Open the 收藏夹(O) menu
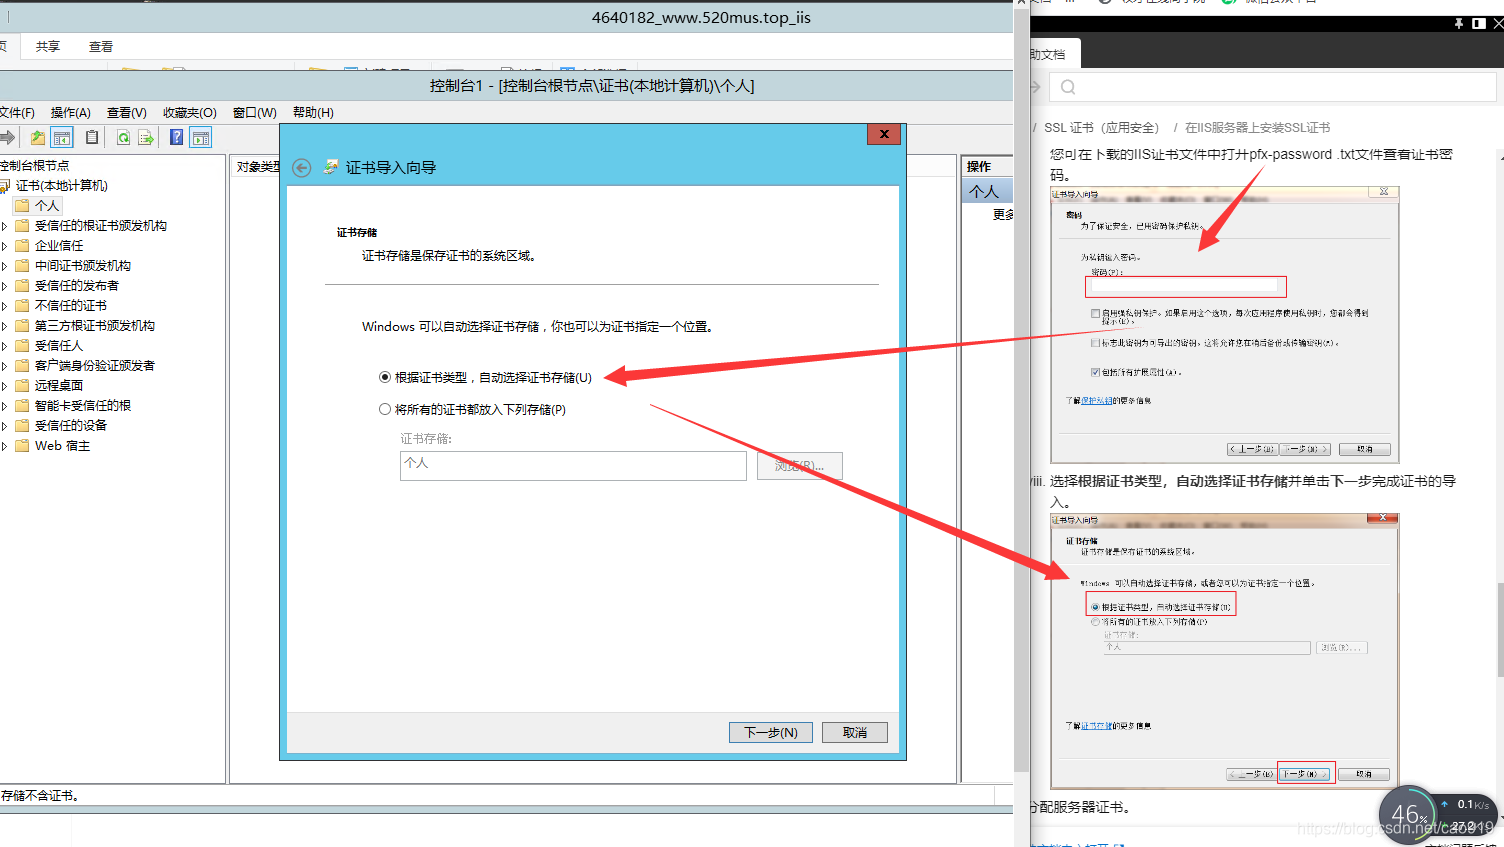Screen dimensions: 1504x847 click(x=190, y=113)
